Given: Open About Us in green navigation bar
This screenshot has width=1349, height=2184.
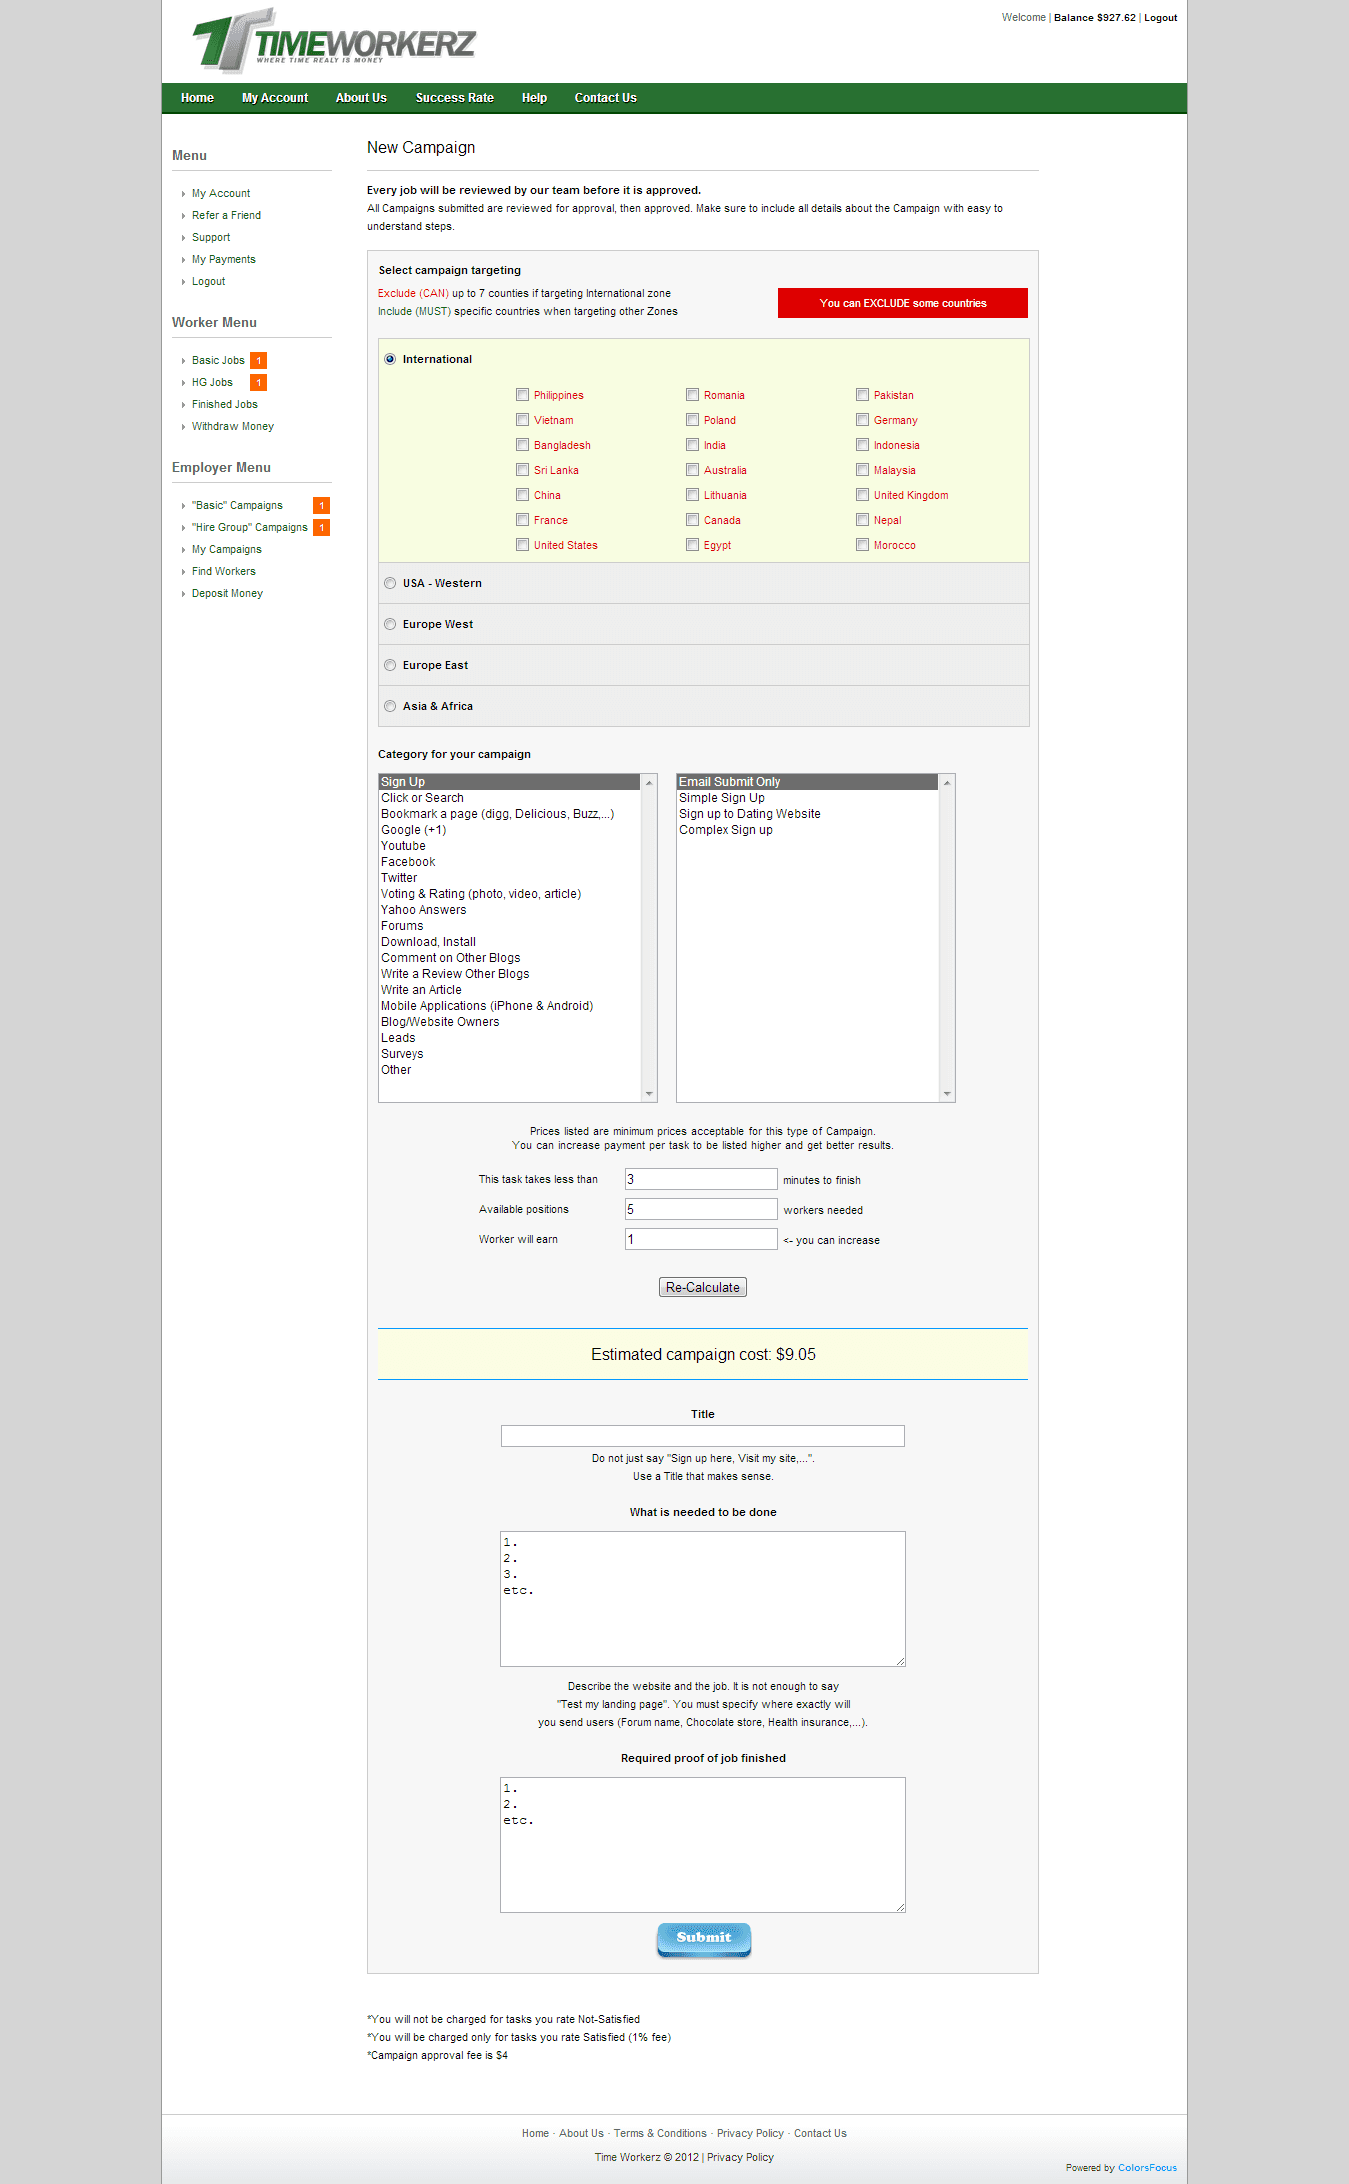Looking at the screenshot, I should (x=361, y=98).
